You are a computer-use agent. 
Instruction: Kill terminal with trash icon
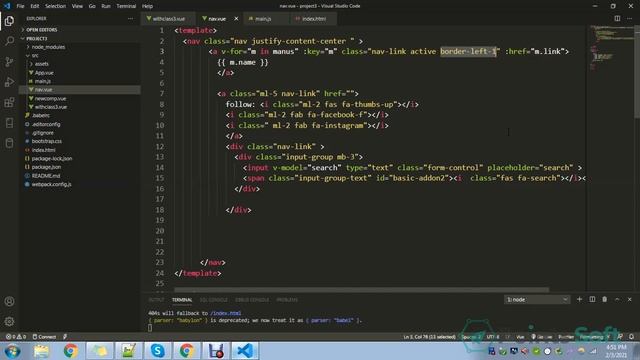[x=604, y=299]
